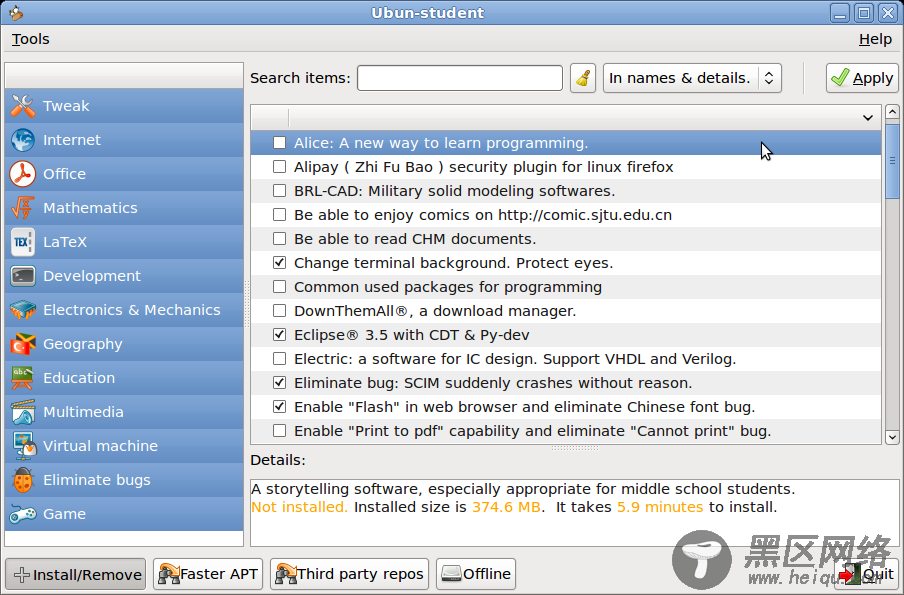
Task: Click the Faster APT button
Action: (x=208, y=574)
